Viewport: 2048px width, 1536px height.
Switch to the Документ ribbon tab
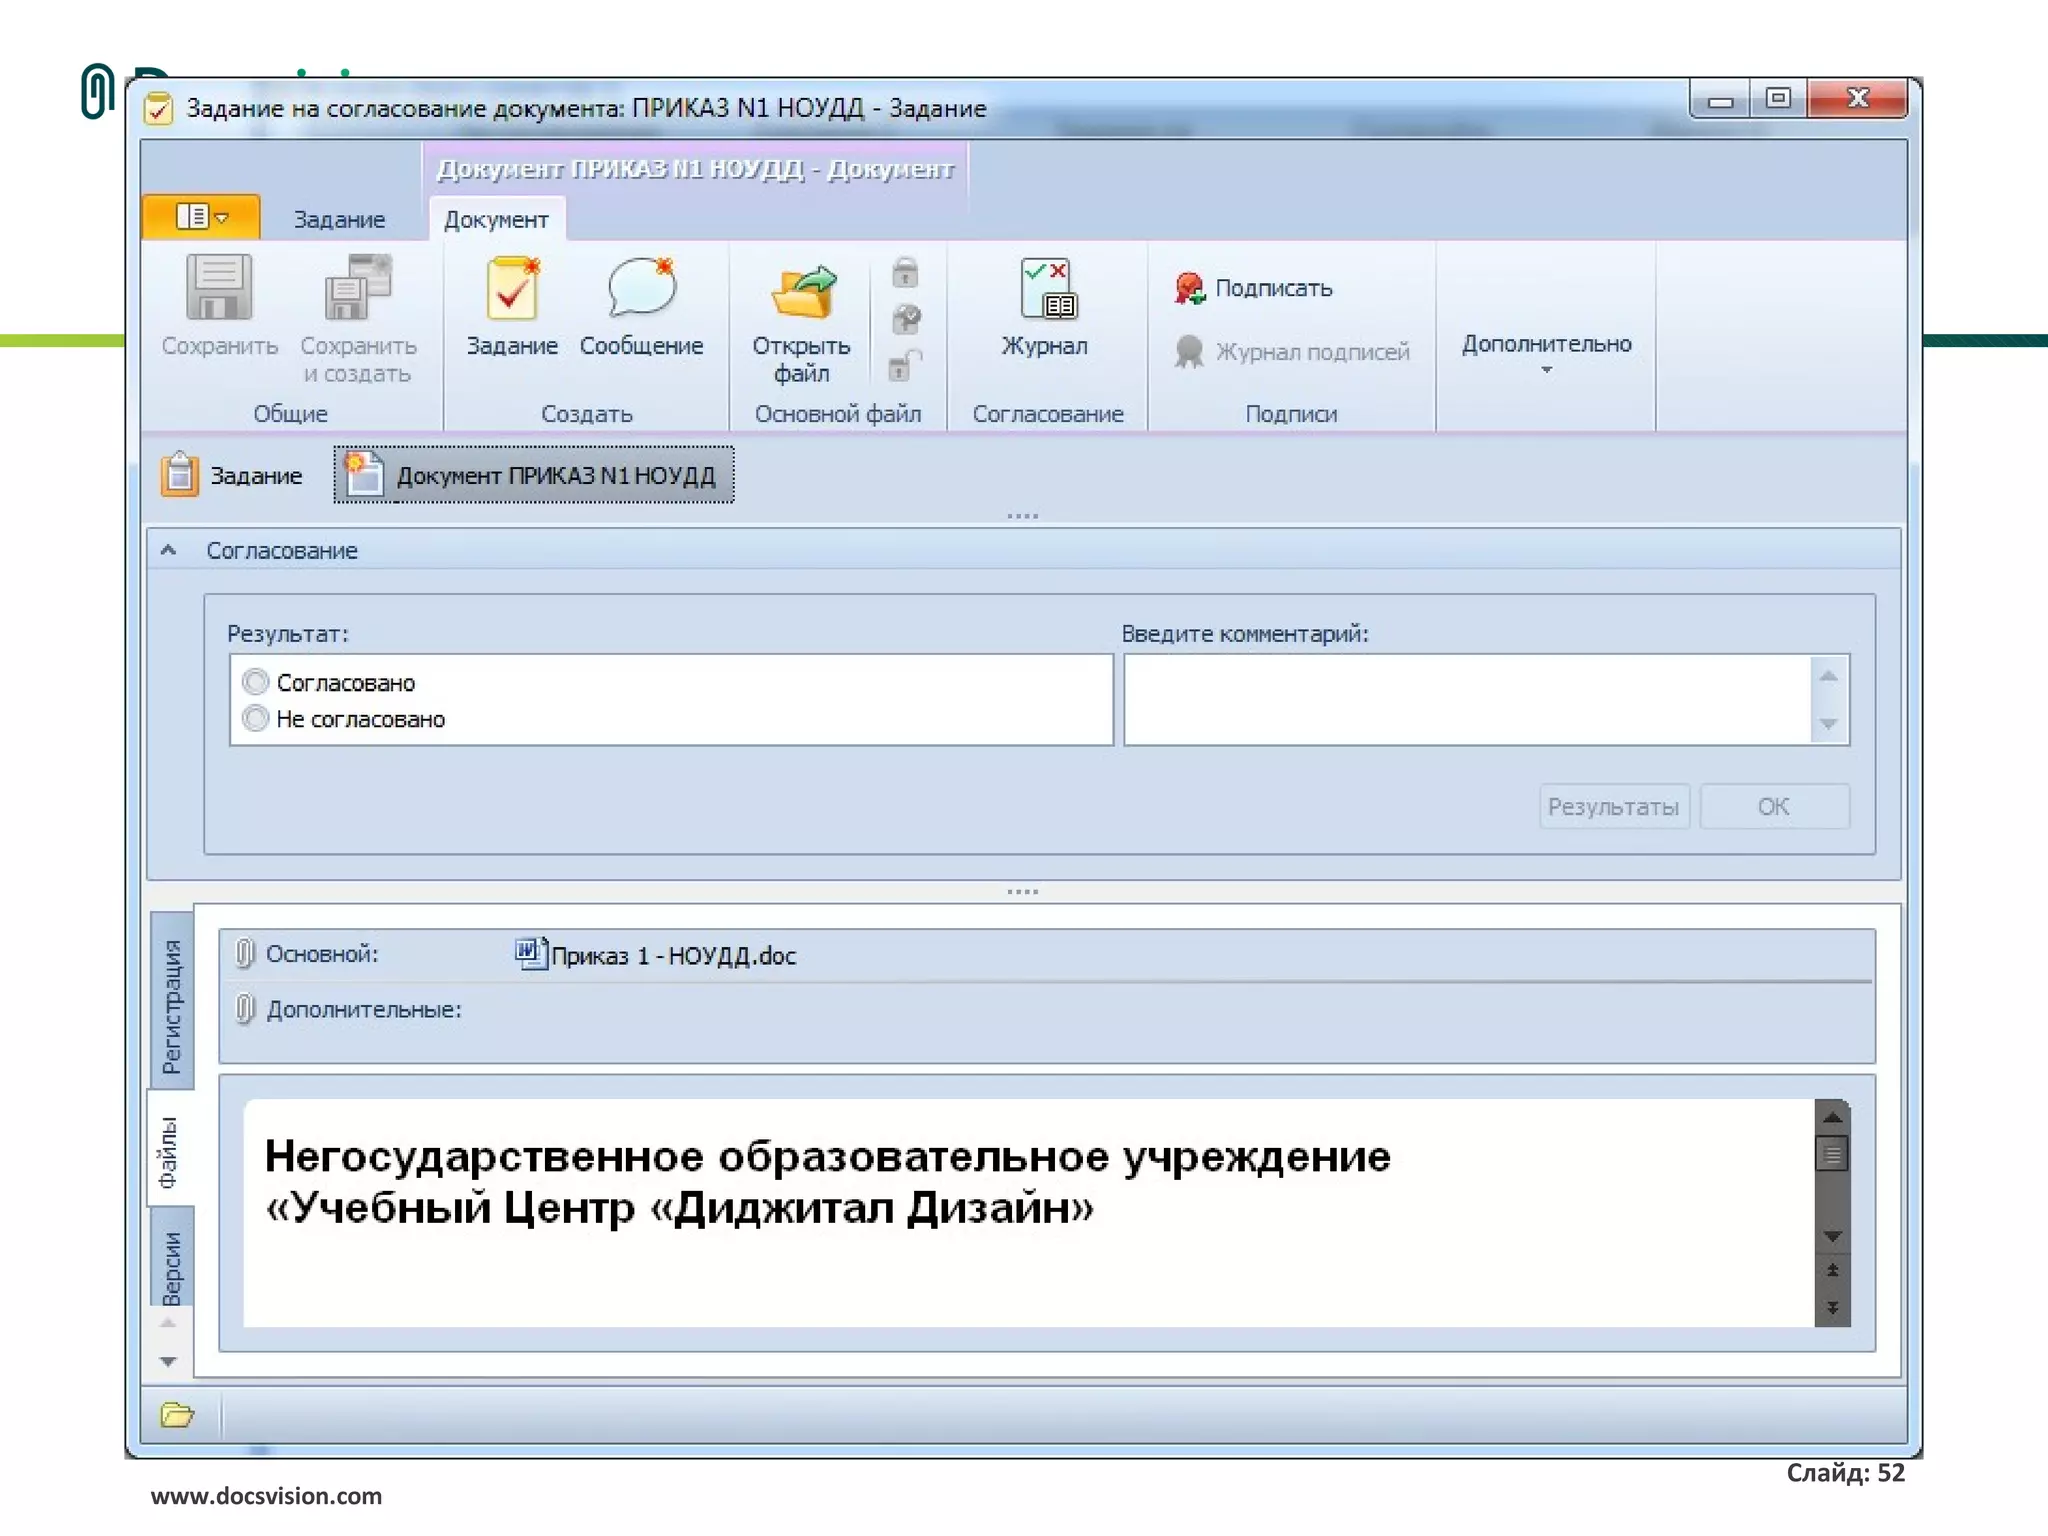(496, 219)
